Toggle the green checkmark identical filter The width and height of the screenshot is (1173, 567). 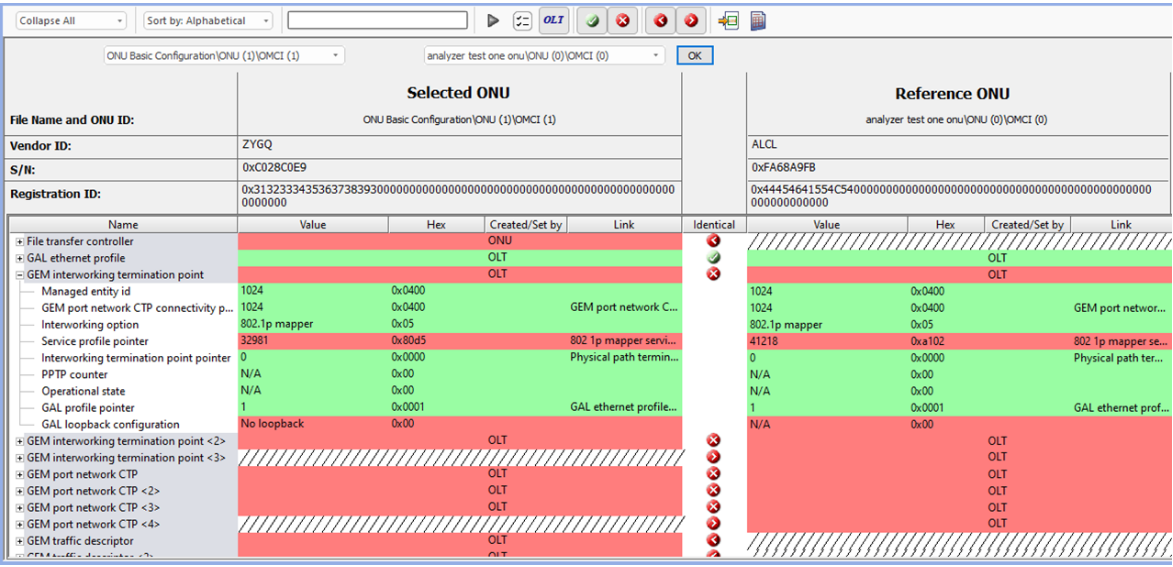click(594, 20)
